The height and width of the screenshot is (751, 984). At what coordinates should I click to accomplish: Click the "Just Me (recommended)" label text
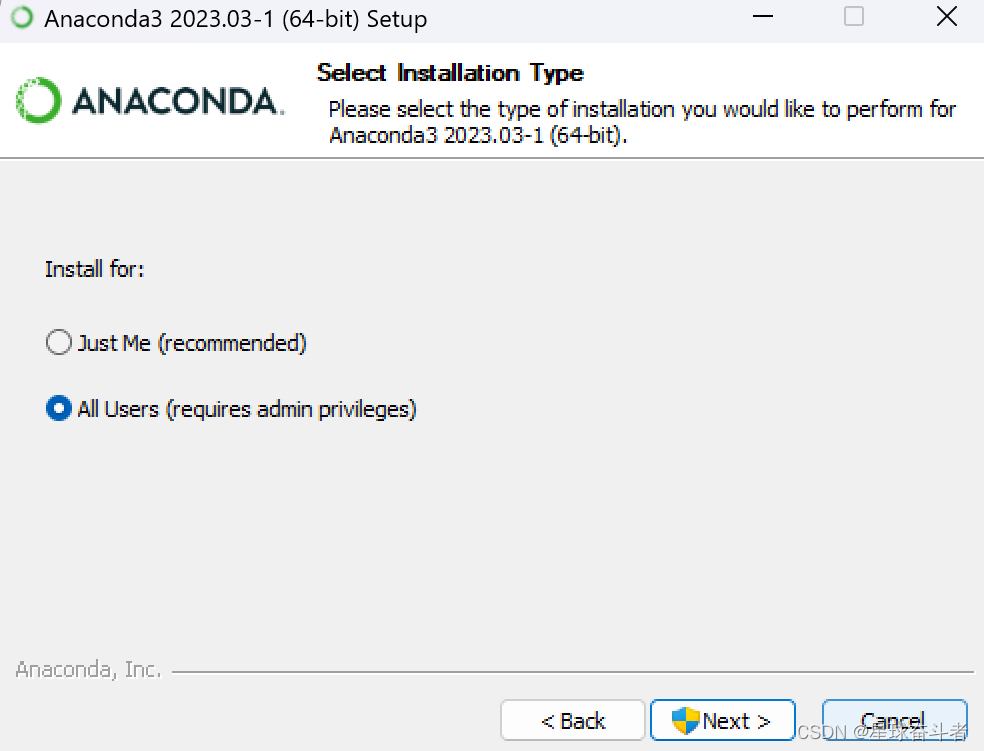click(x=192, y=343)
